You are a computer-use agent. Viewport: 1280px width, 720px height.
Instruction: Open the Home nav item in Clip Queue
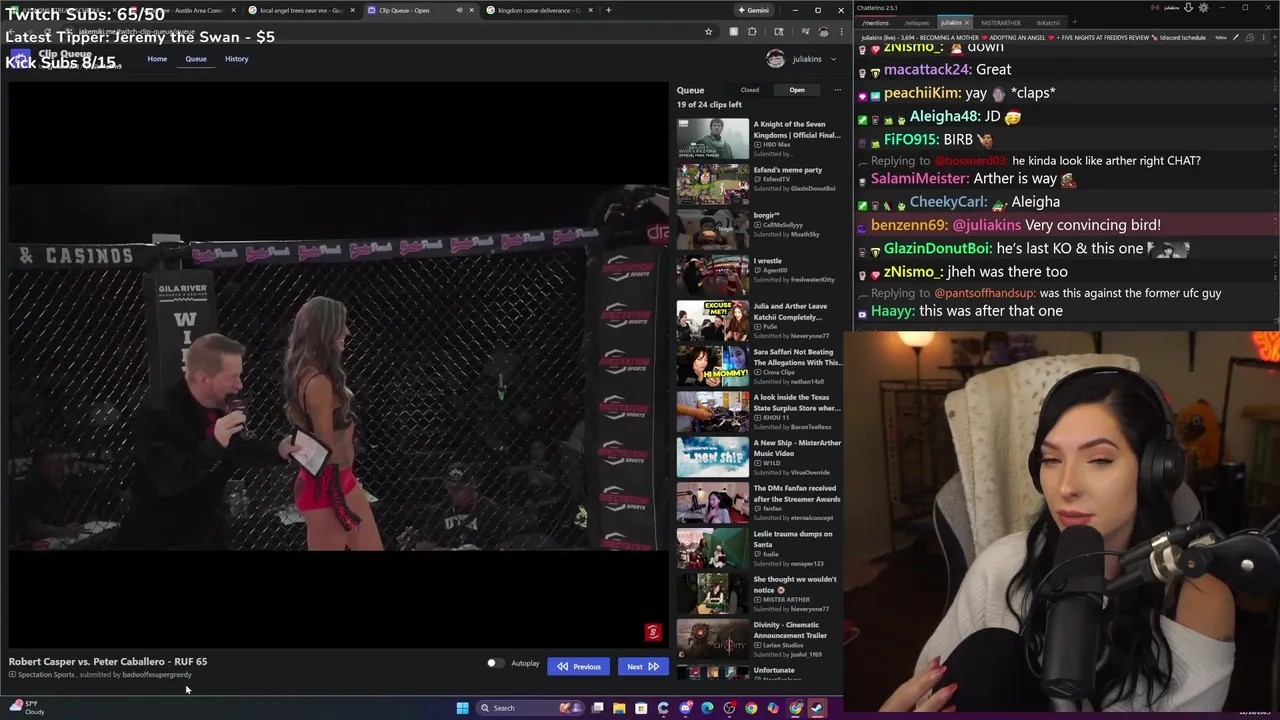pyautogui.click(x=157, y=59)
